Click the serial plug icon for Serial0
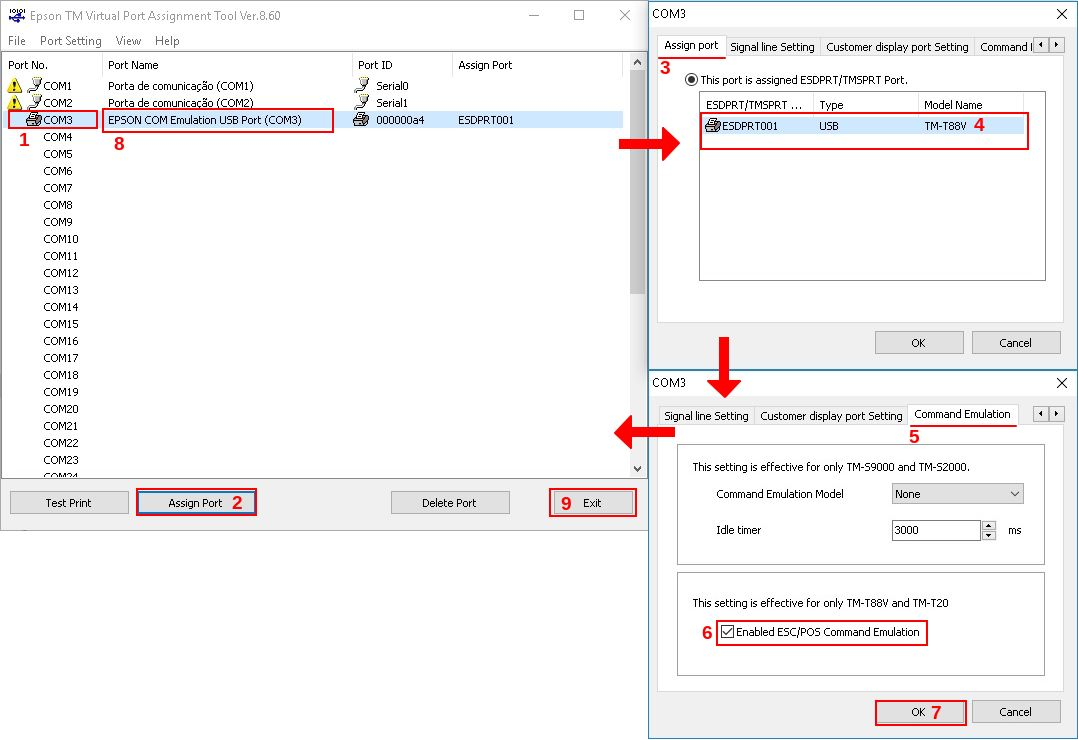Viewport: 1078px width, 740px height. pyautogui.click(x=362, y=85)
